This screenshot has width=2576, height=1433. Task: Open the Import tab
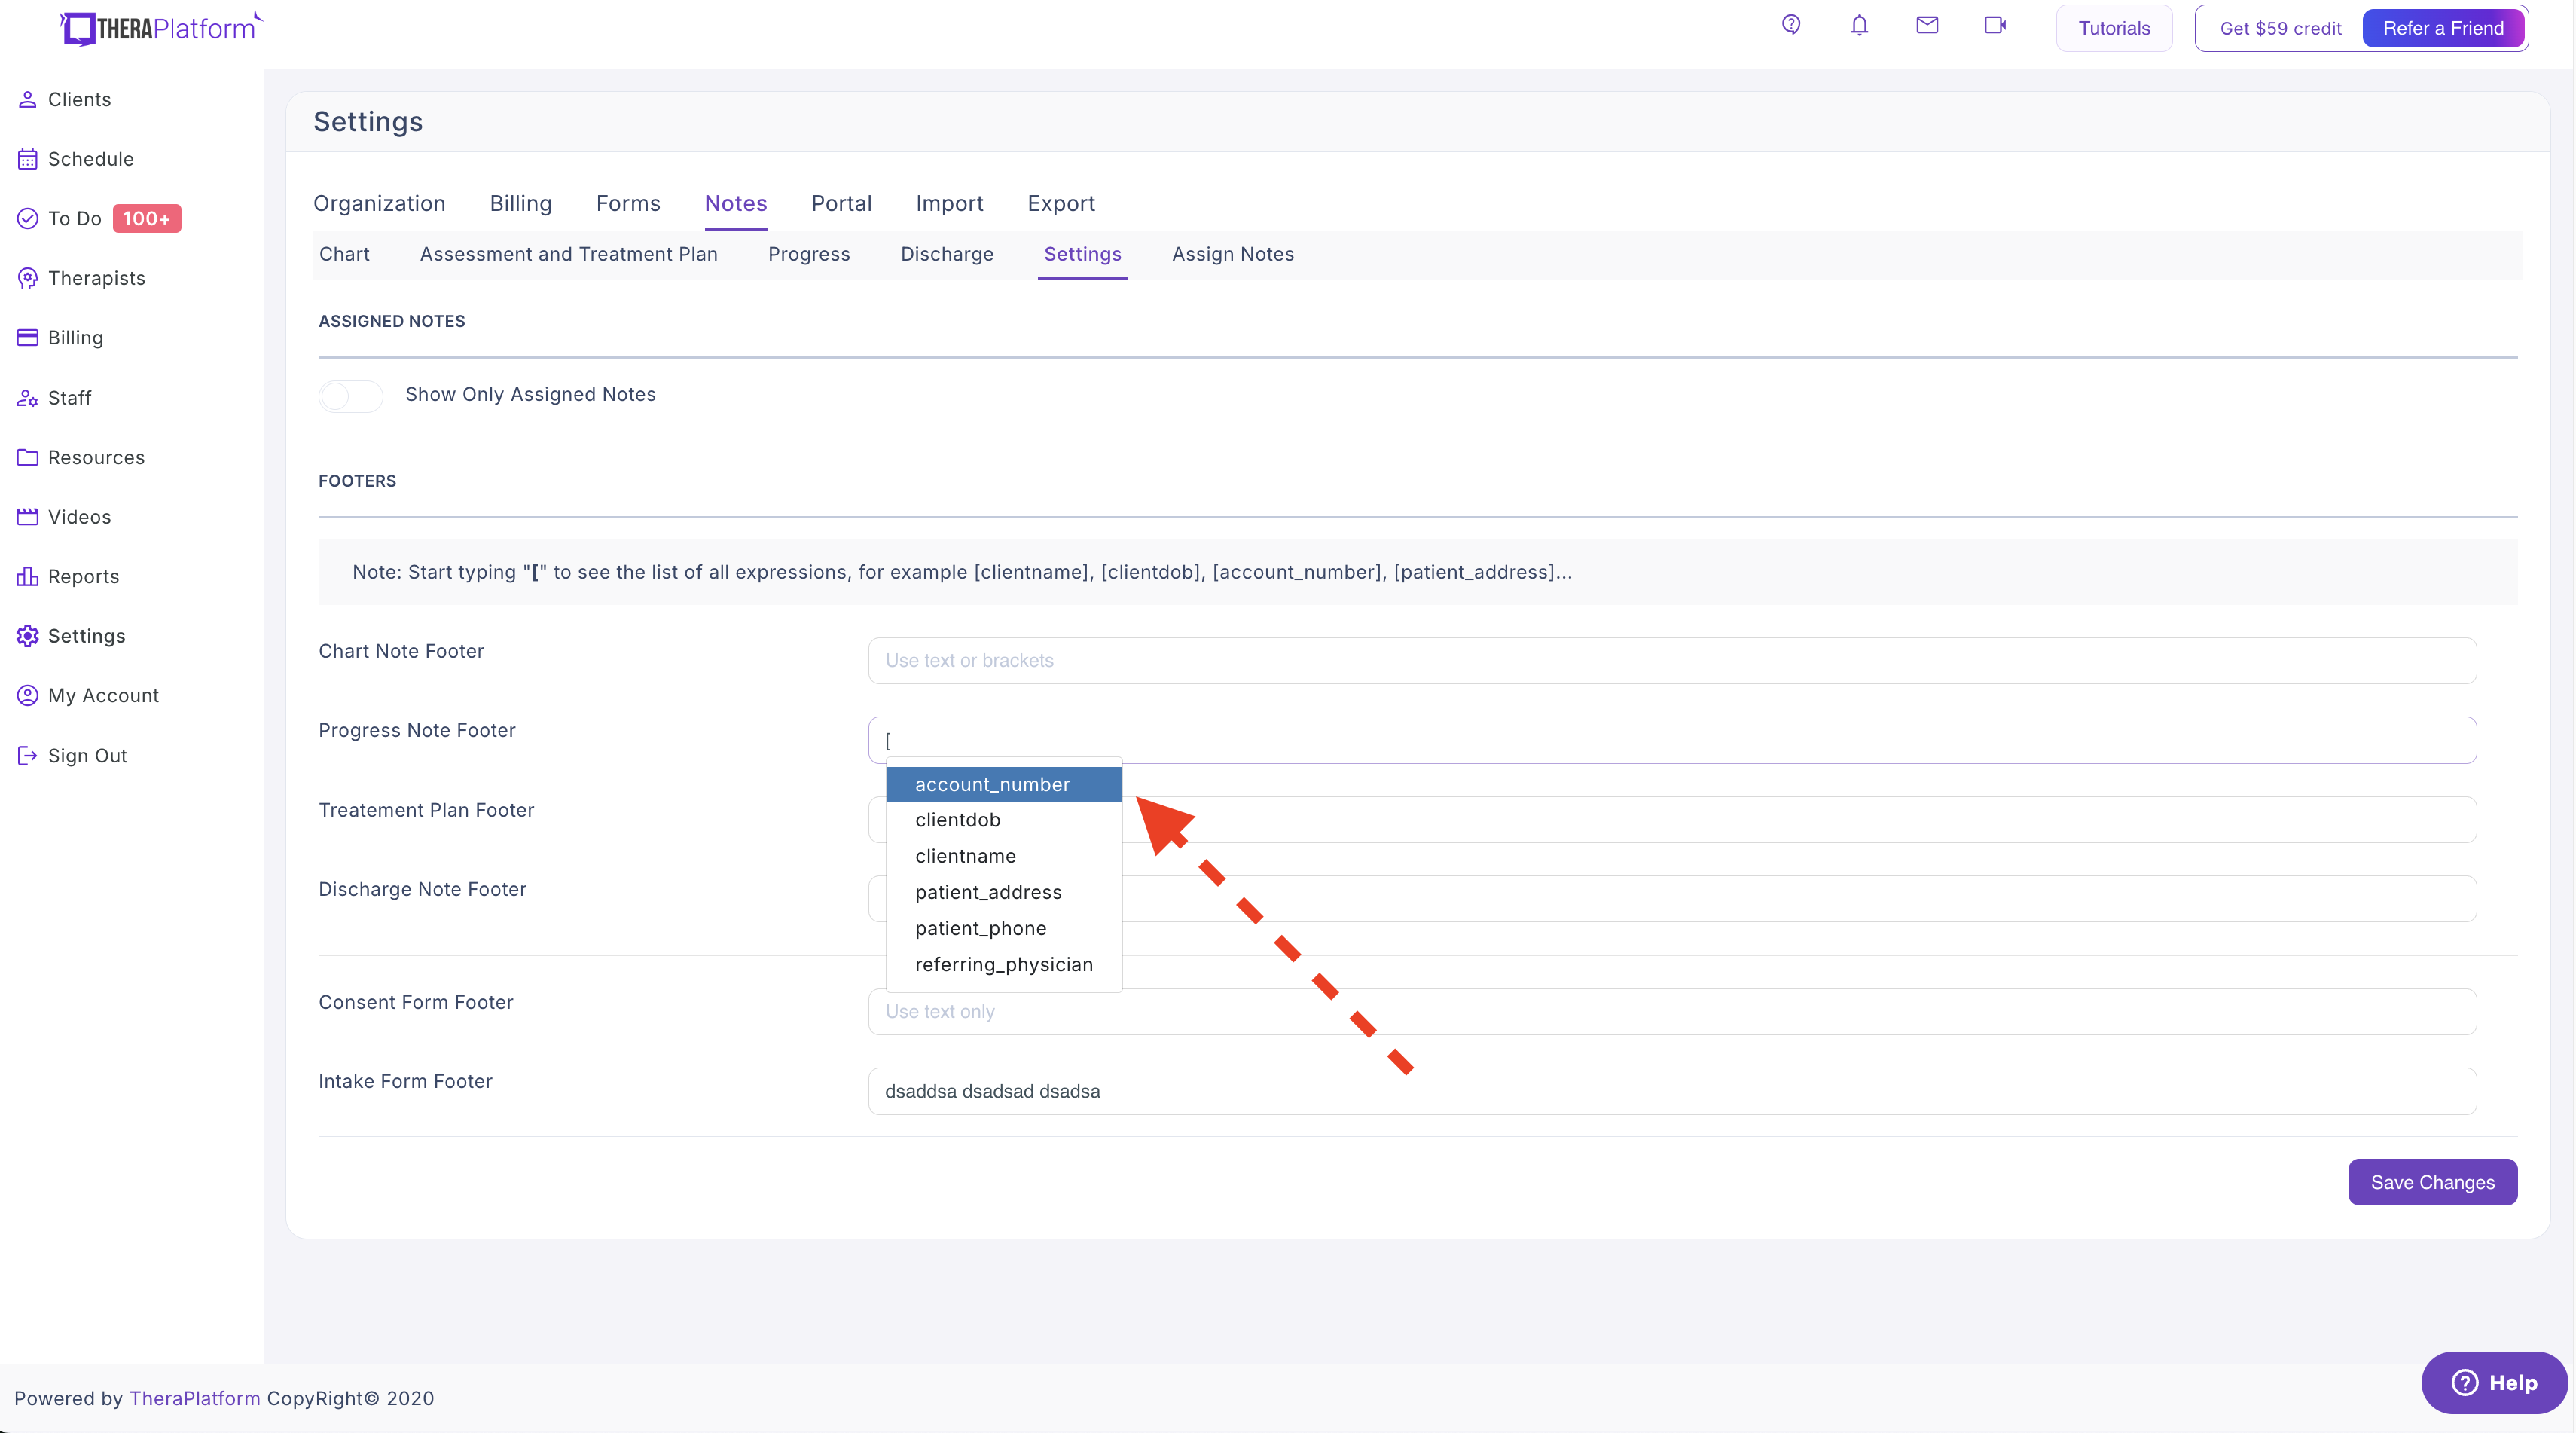pos(949,203)
